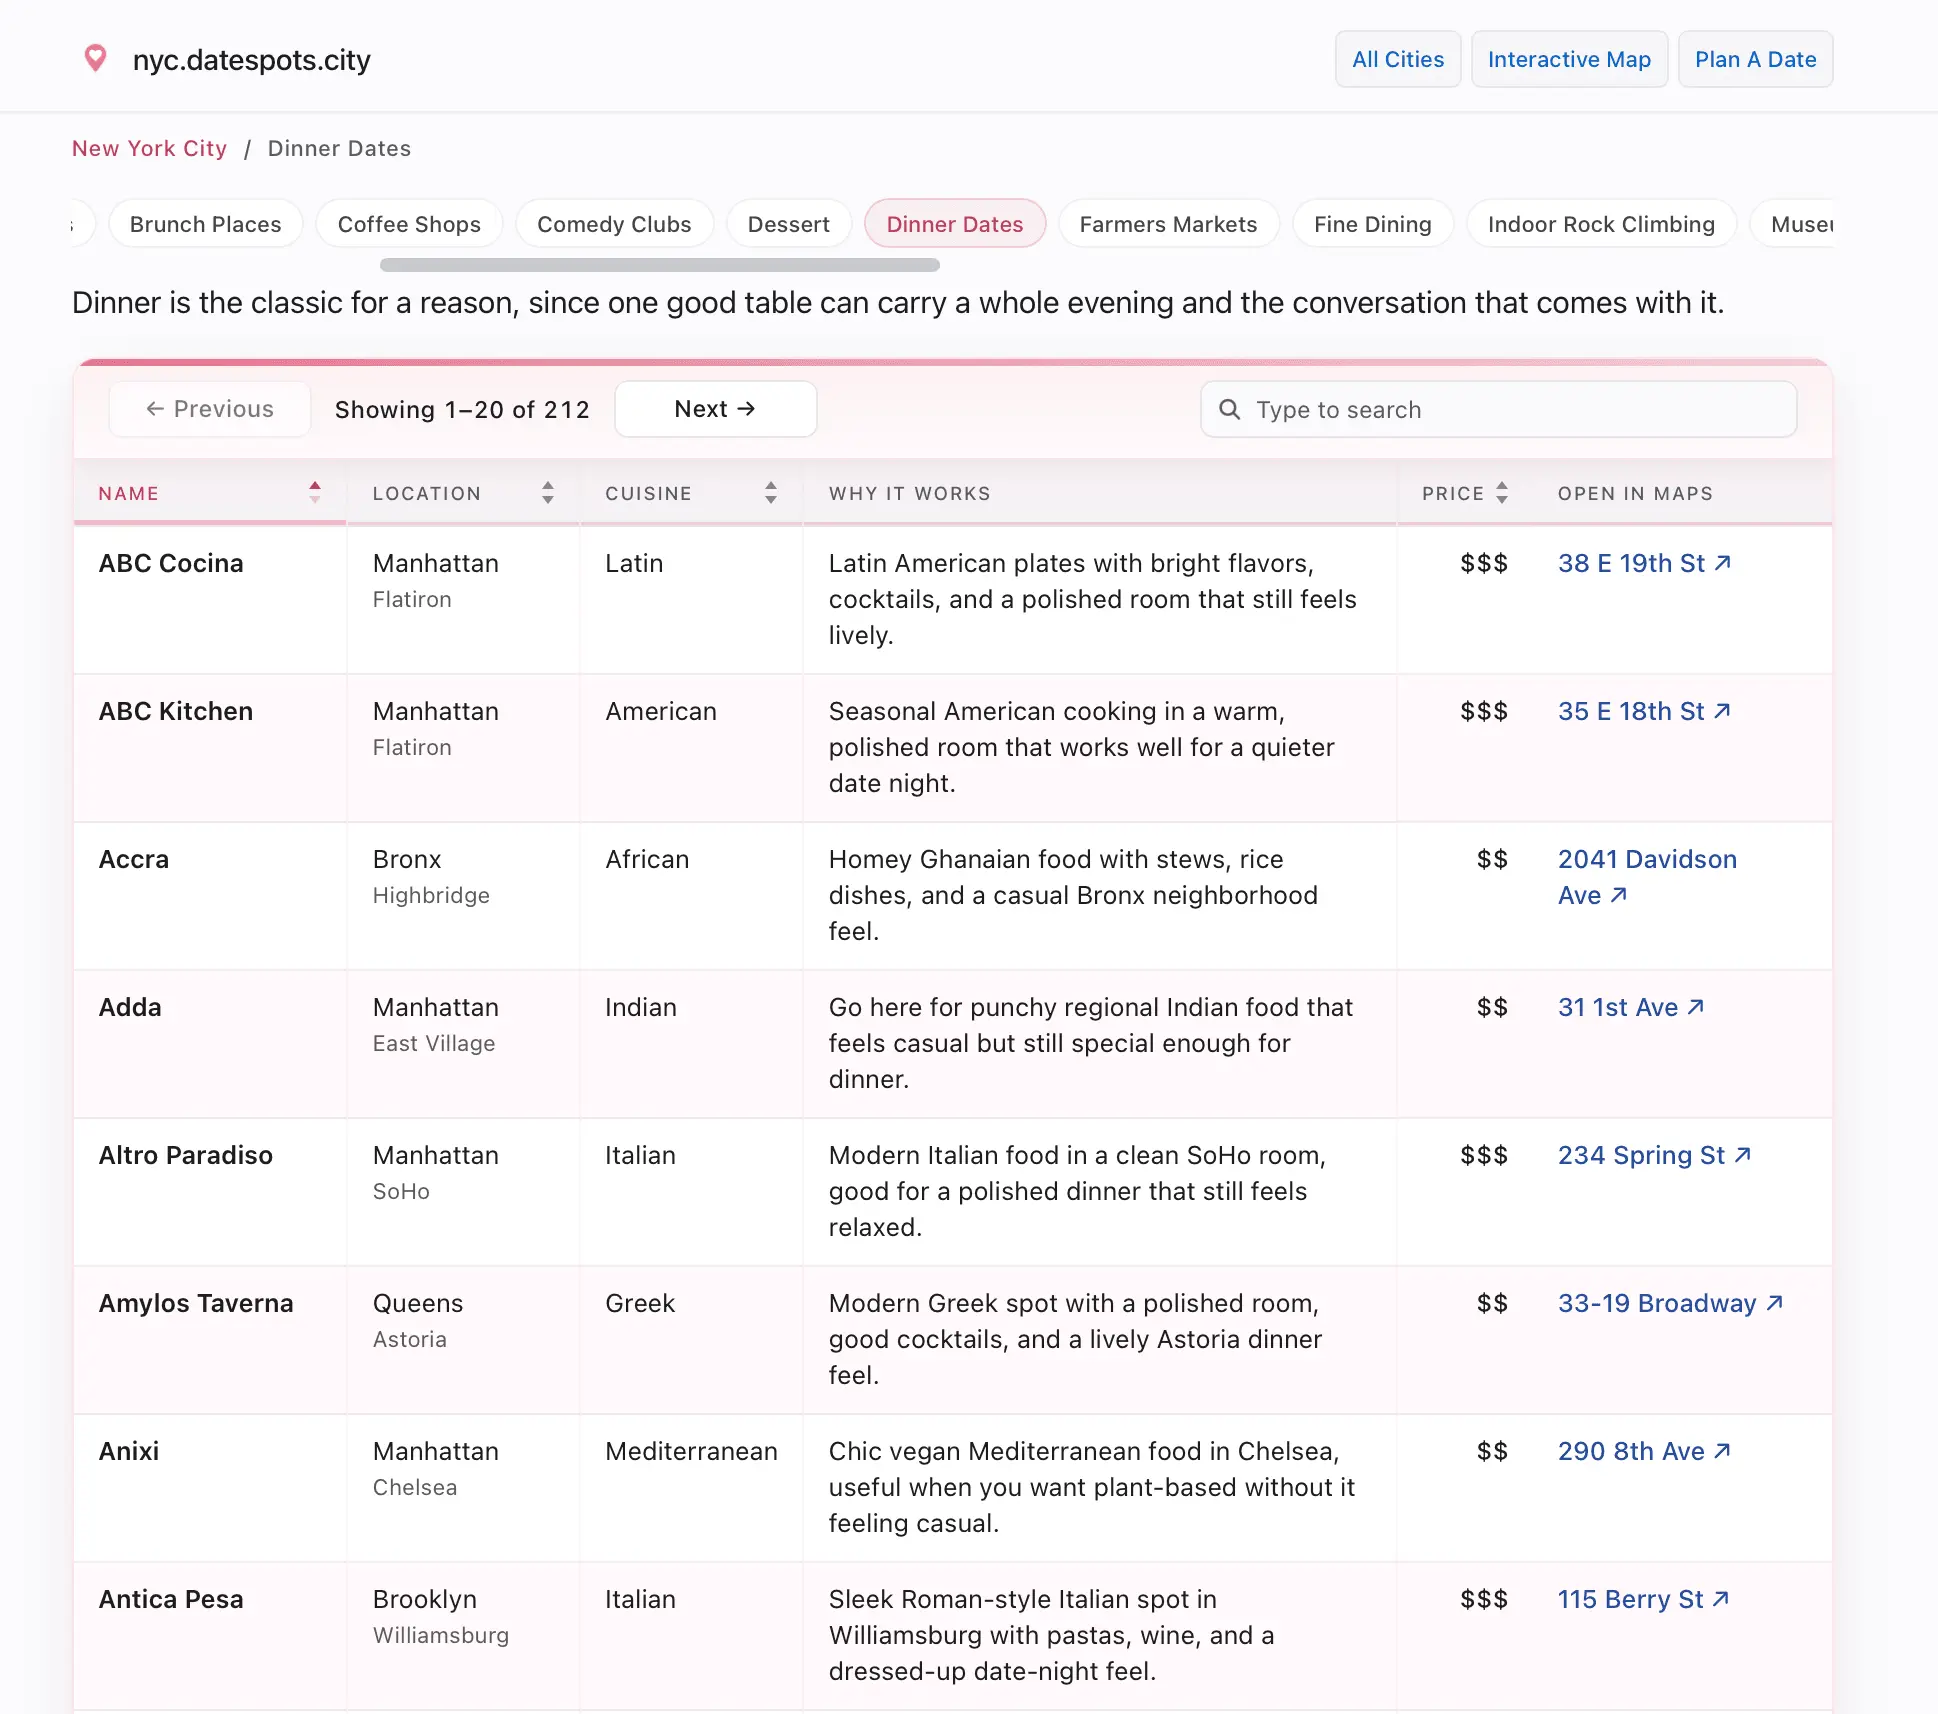Select the Comedy Clubs category

(614, 224)
